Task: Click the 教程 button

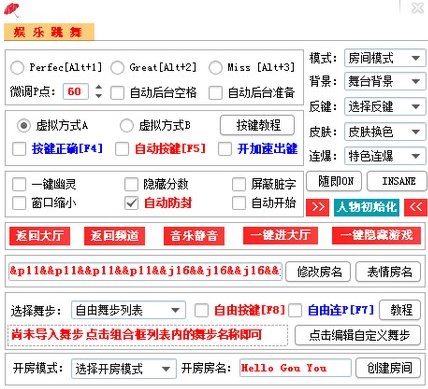Action: click(400, 310)
